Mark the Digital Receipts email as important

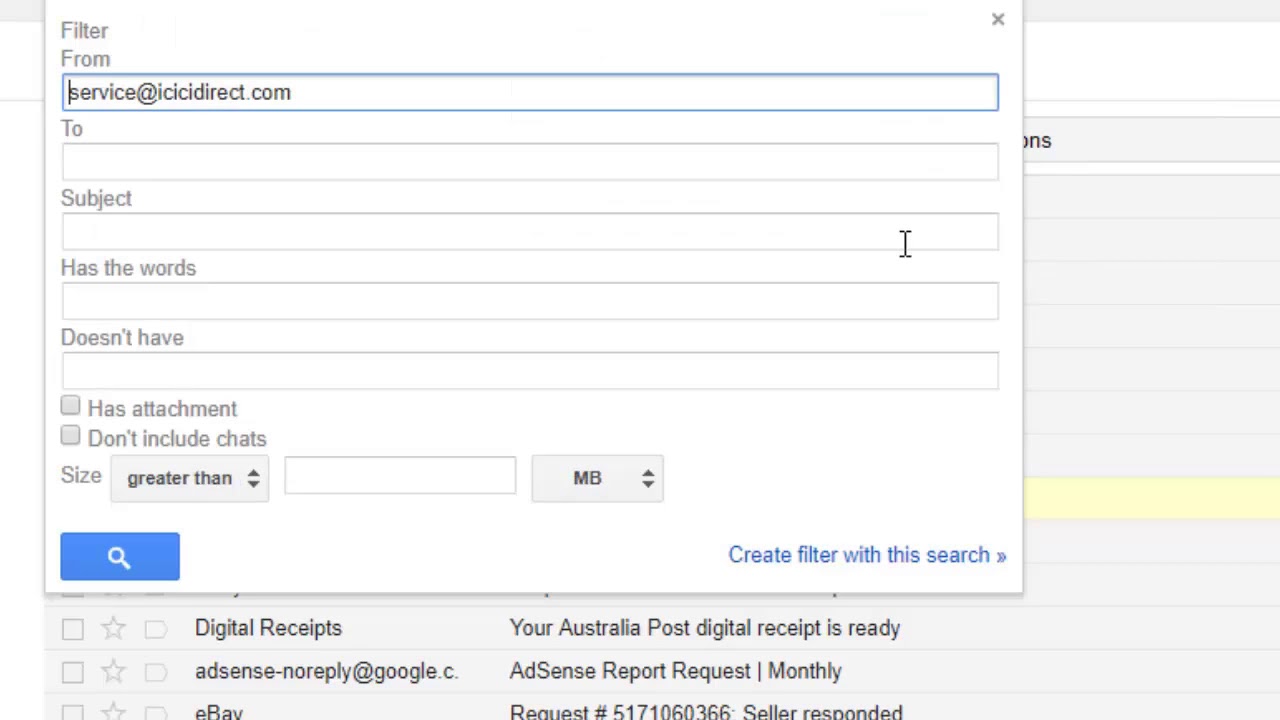[x=155, y=628]
